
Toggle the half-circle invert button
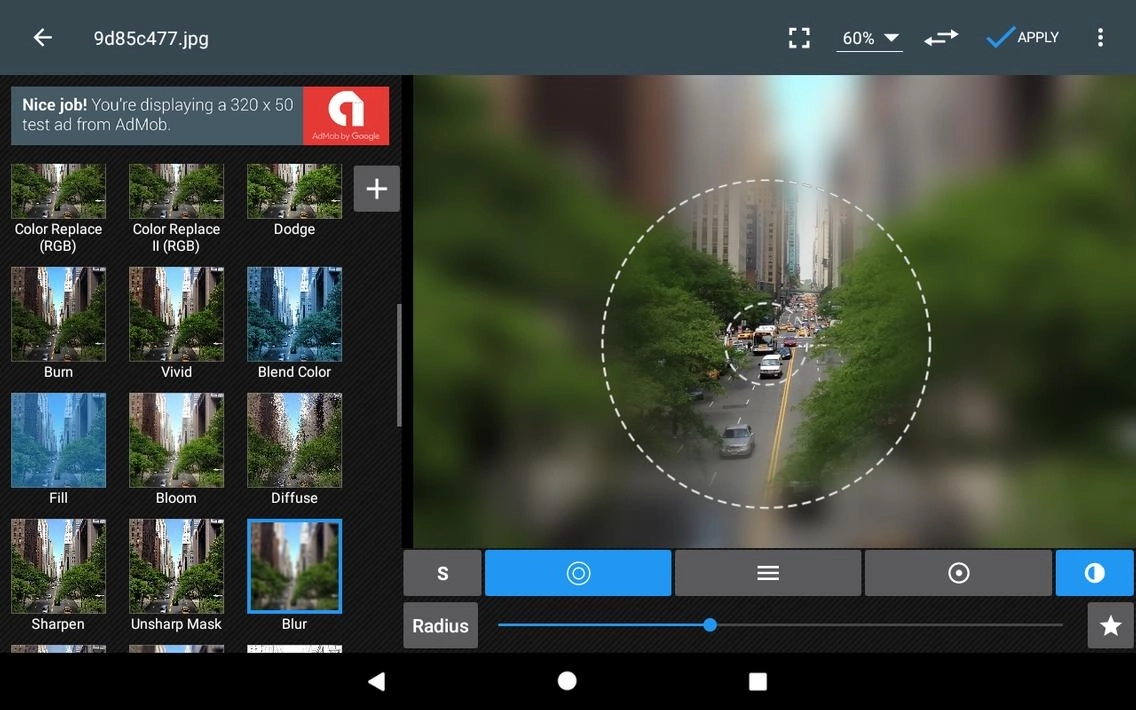click(x=1094, y=573)
